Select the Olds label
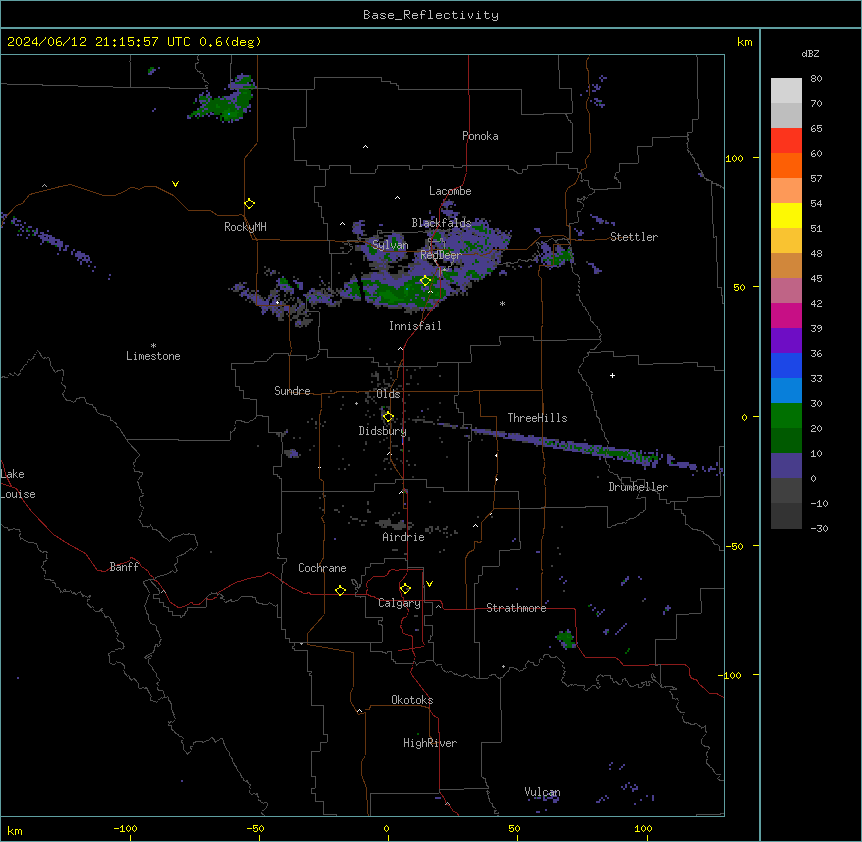The height and width of the screenshot is (842, 862). [388, 394]
